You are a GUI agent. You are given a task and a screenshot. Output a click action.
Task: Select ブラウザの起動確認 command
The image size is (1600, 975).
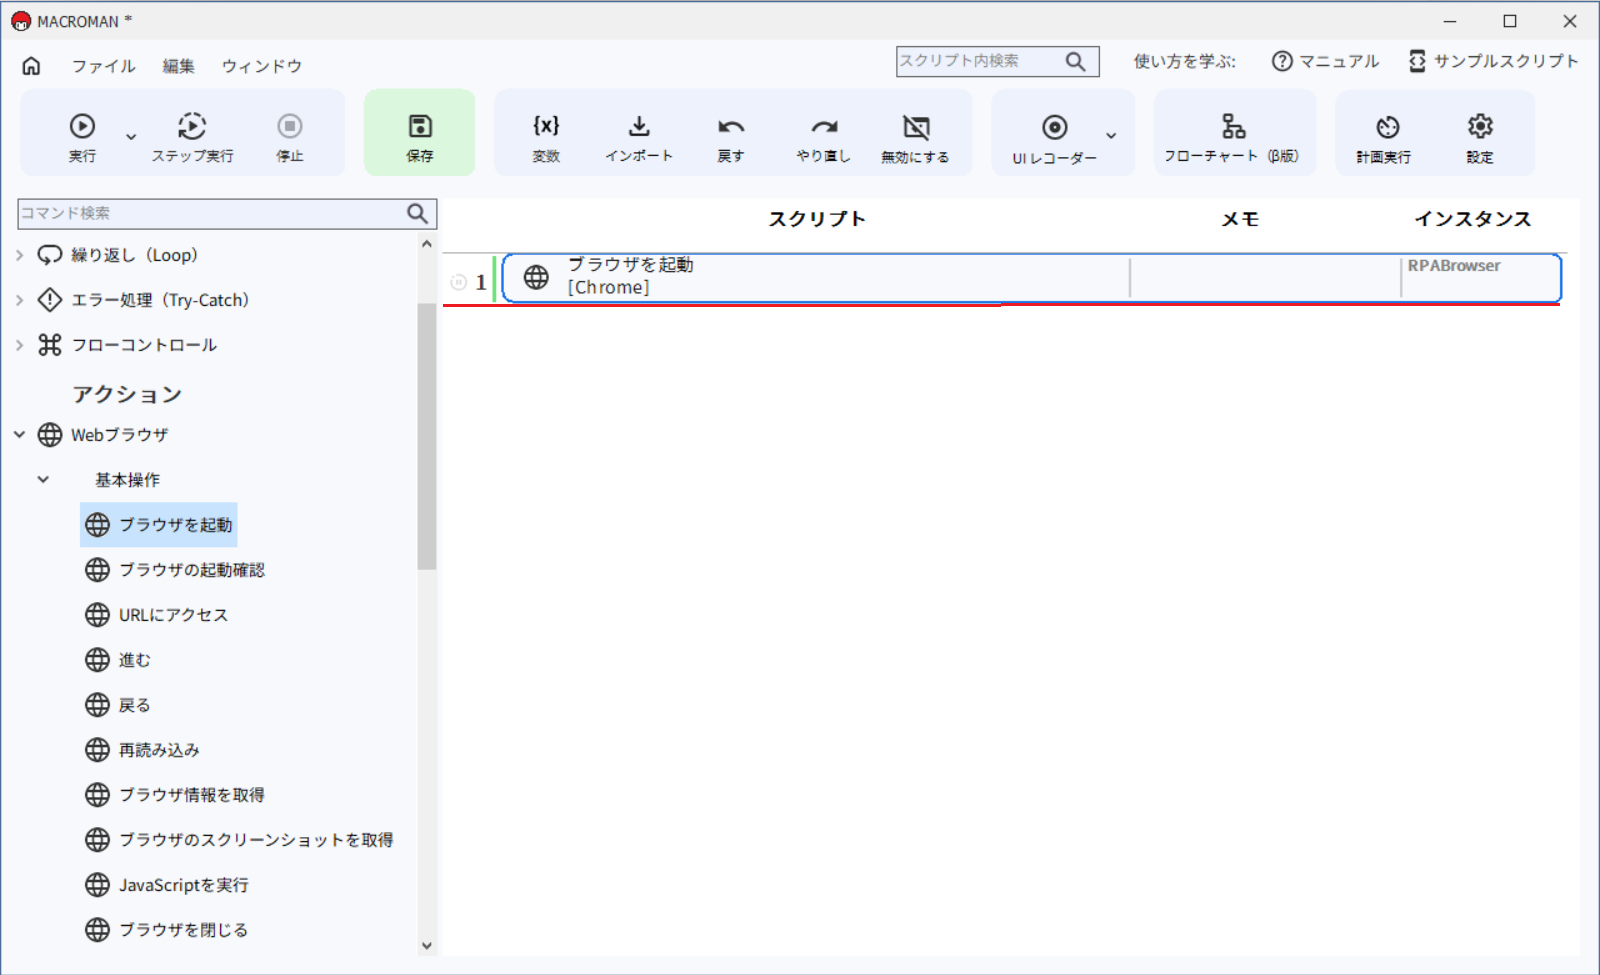pos(175,570)
